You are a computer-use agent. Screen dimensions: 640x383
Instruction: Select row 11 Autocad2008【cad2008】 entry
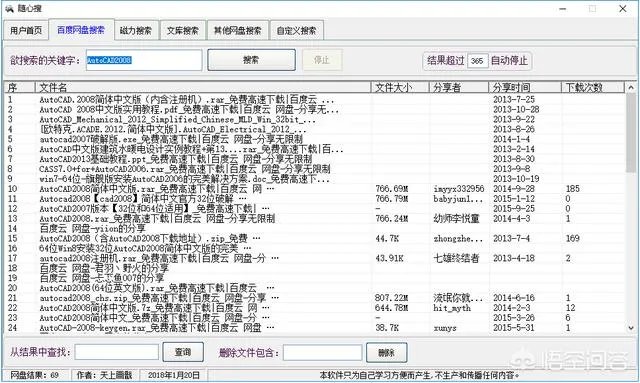(x=315, y=198)
